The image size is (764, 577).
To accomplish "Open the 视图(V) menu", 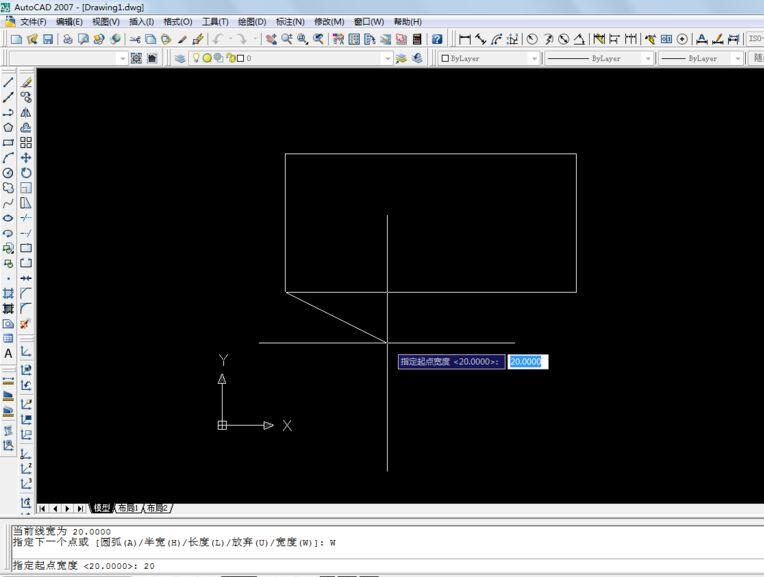I will 106,22.
